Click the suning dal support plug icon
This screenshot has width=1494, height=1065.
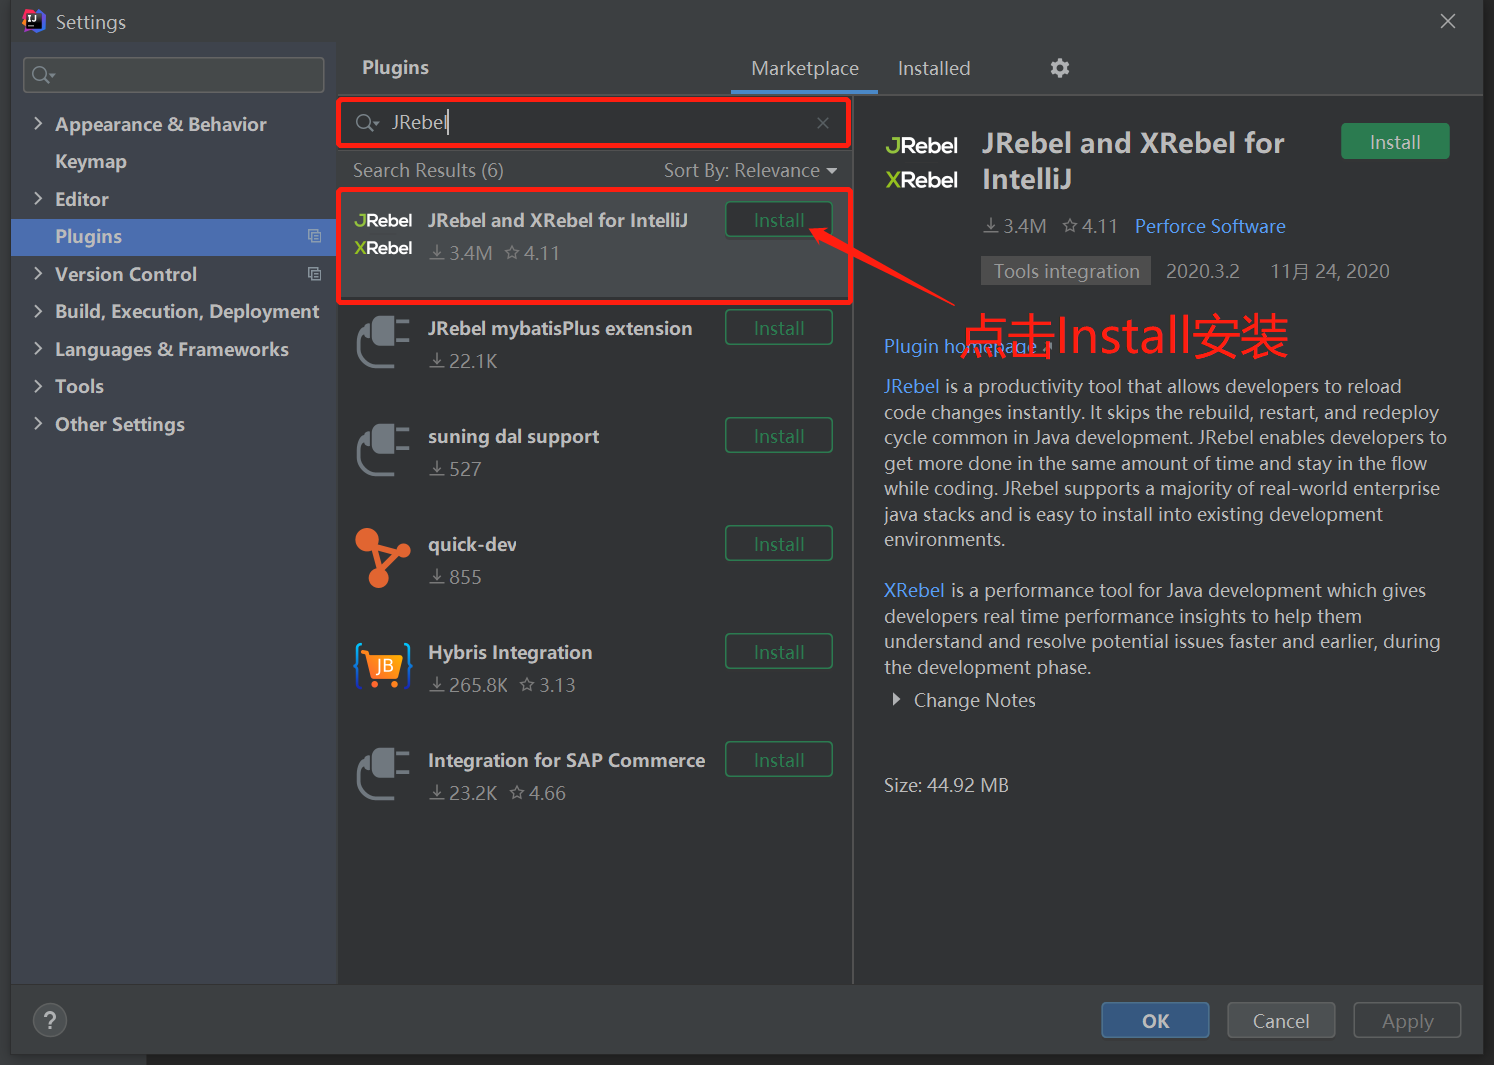[383, 450]
